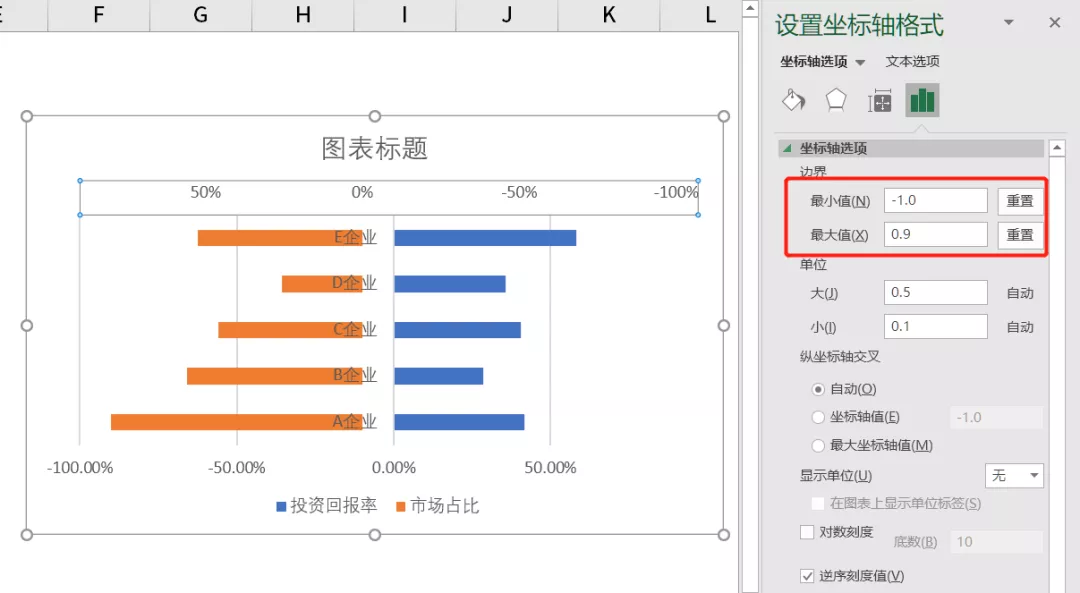Select column header I

(404, 15)
